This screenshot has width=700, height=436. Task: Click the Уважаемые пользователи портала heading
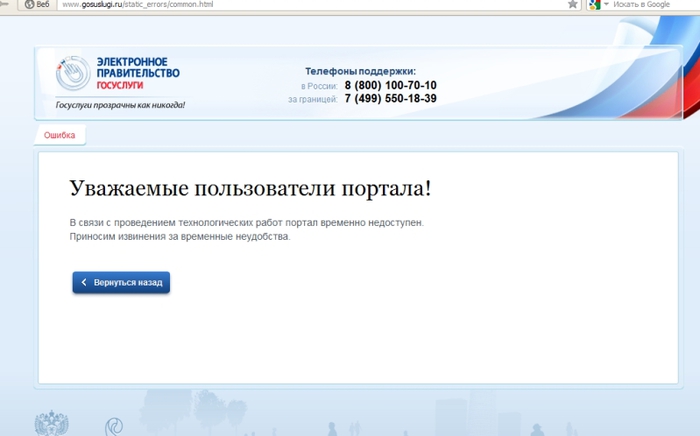coord(250,188)
